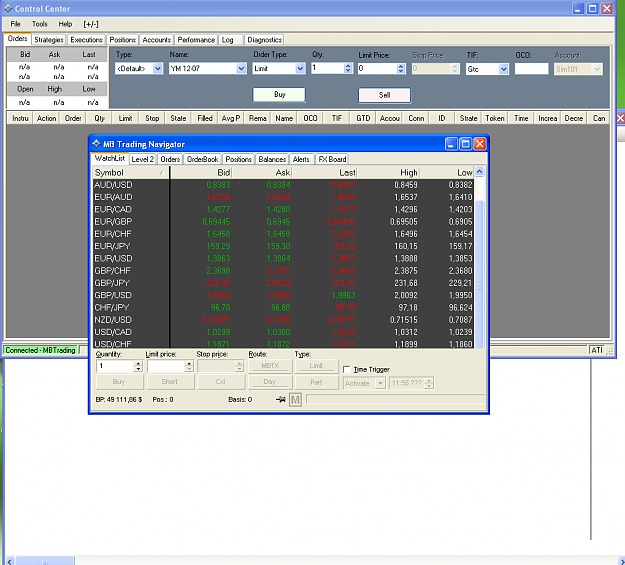Open the Balances tab
The height and width of the screenshot is (565, 625).
coord(272,159)
